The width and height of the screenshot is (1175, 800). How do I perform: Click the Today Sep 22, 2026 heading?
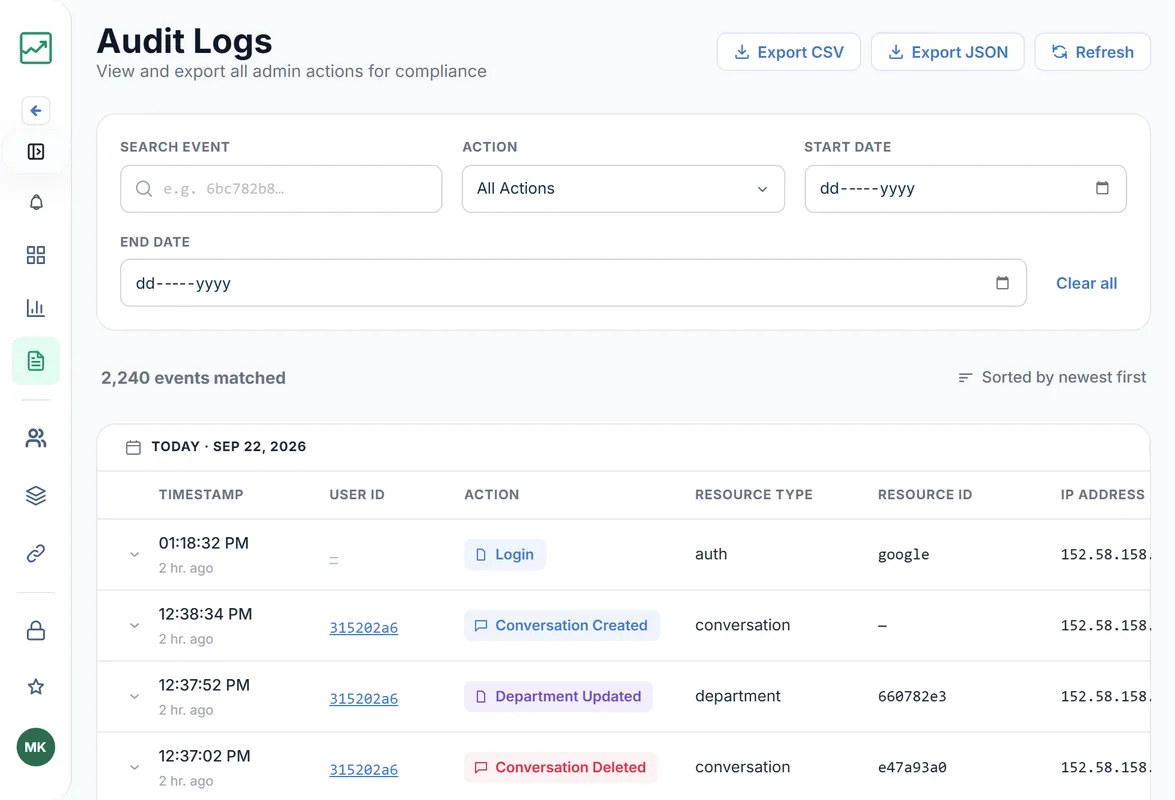(x=229, y=446)
